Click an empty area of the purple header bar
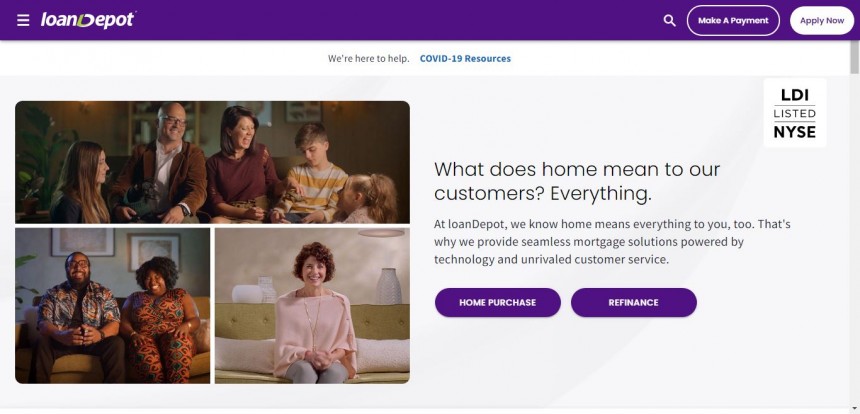This screenshot has width=860, height=414. [395, 20]
